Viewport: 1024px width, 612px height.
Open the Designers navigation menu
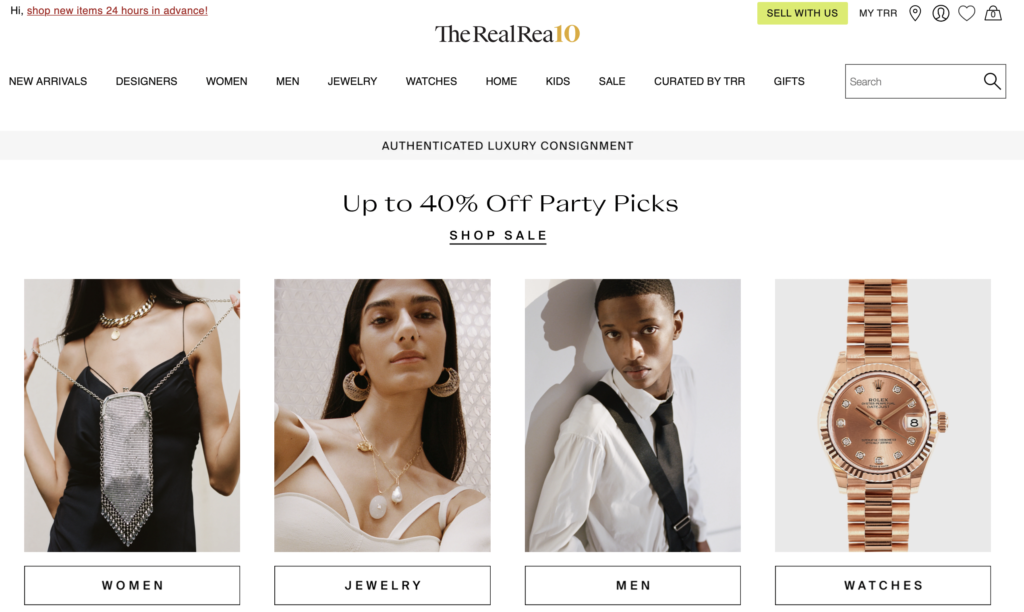pyautogui.click(x=146, y=81)
